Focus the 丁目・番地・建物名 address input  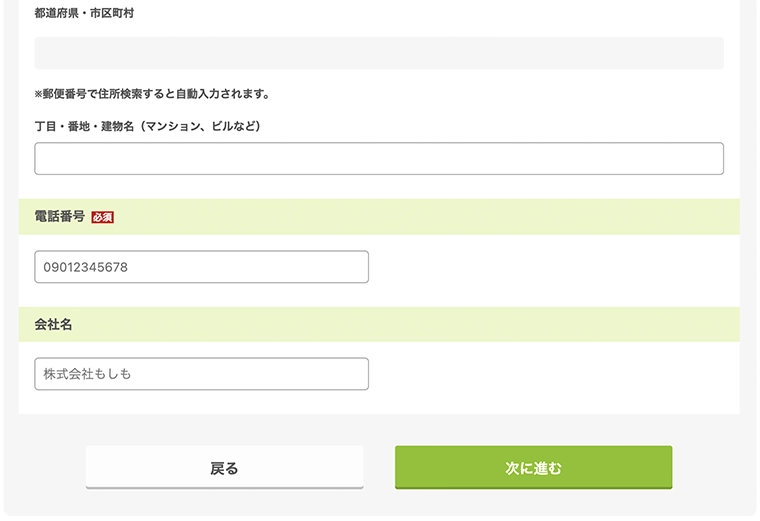[x=379, y=158]
